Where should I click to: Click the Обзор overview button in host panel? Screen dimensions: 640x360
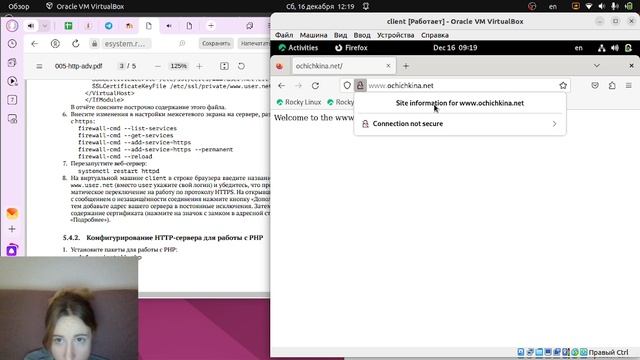[x=19, y=7]
